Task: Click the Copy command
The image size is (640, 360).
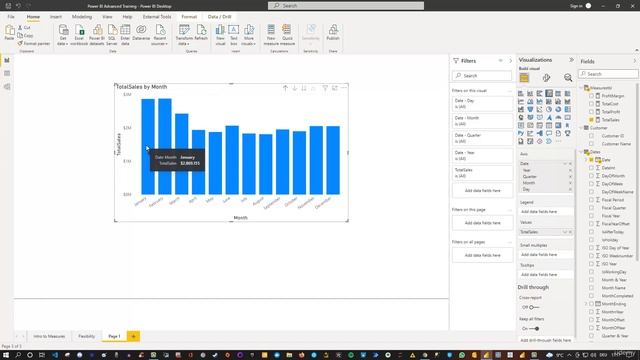Action: coord(25,36)
